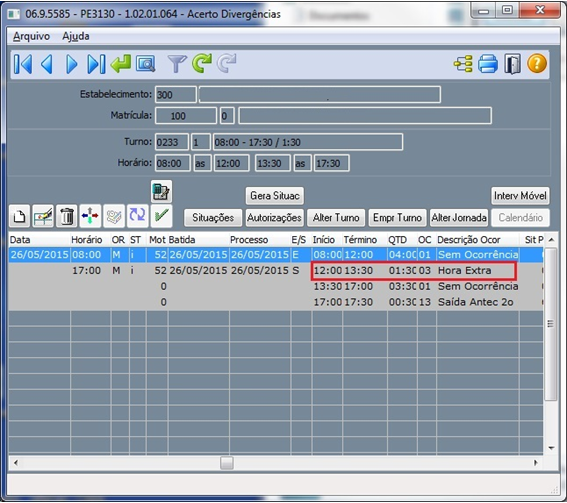Click the Horário field showing 13:30
This screenshot has height=503, width=567.
[273, 163]
